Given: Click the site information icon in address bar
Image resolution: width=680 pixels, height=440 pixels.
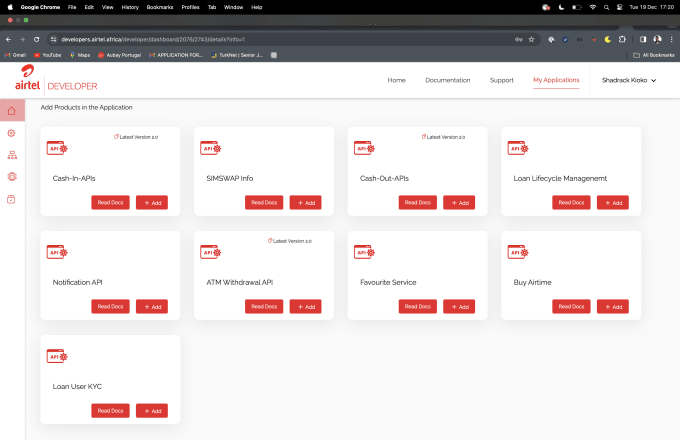Looking at the screenshot, I should [x=53, y=39].
